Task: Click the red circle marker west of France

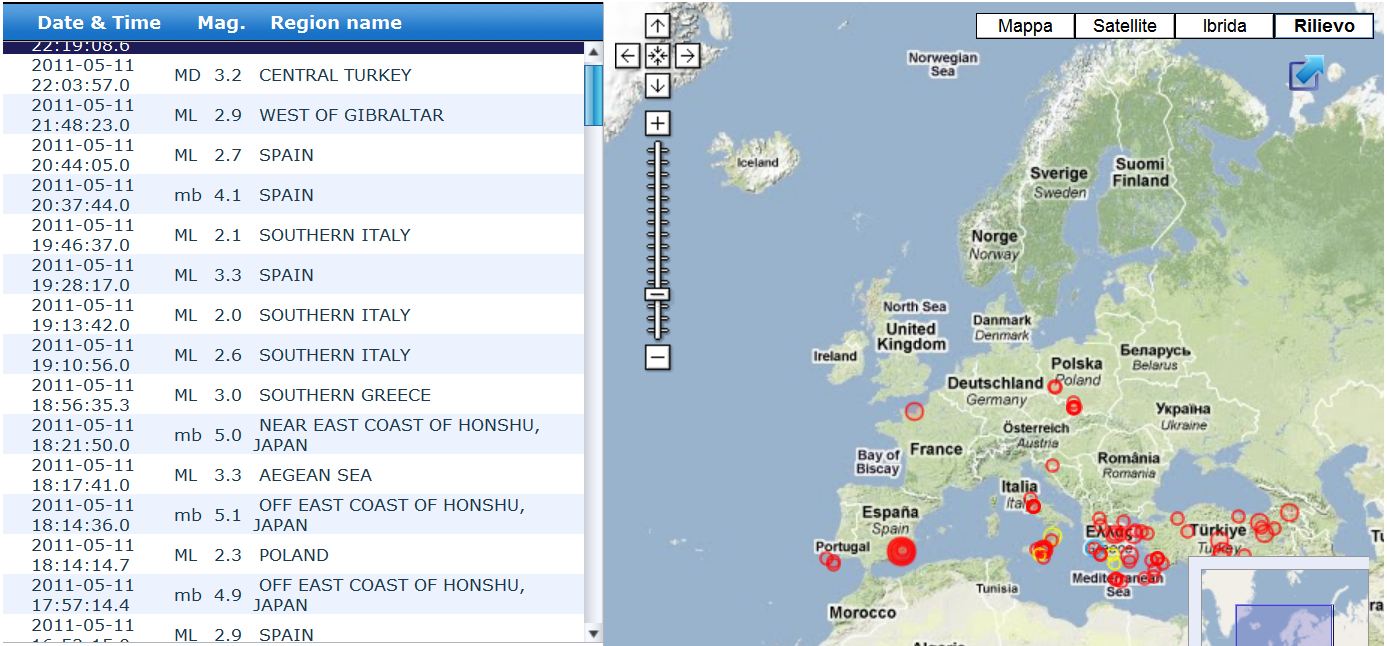Action: pos(914,411)
